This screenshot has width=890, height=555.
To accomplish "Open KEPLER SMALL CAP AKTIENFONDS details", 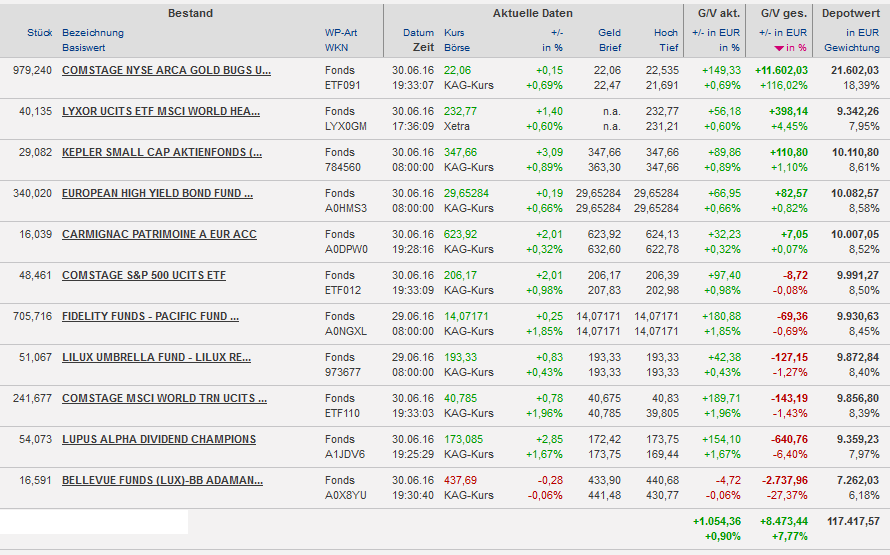I will coord(161,152).
